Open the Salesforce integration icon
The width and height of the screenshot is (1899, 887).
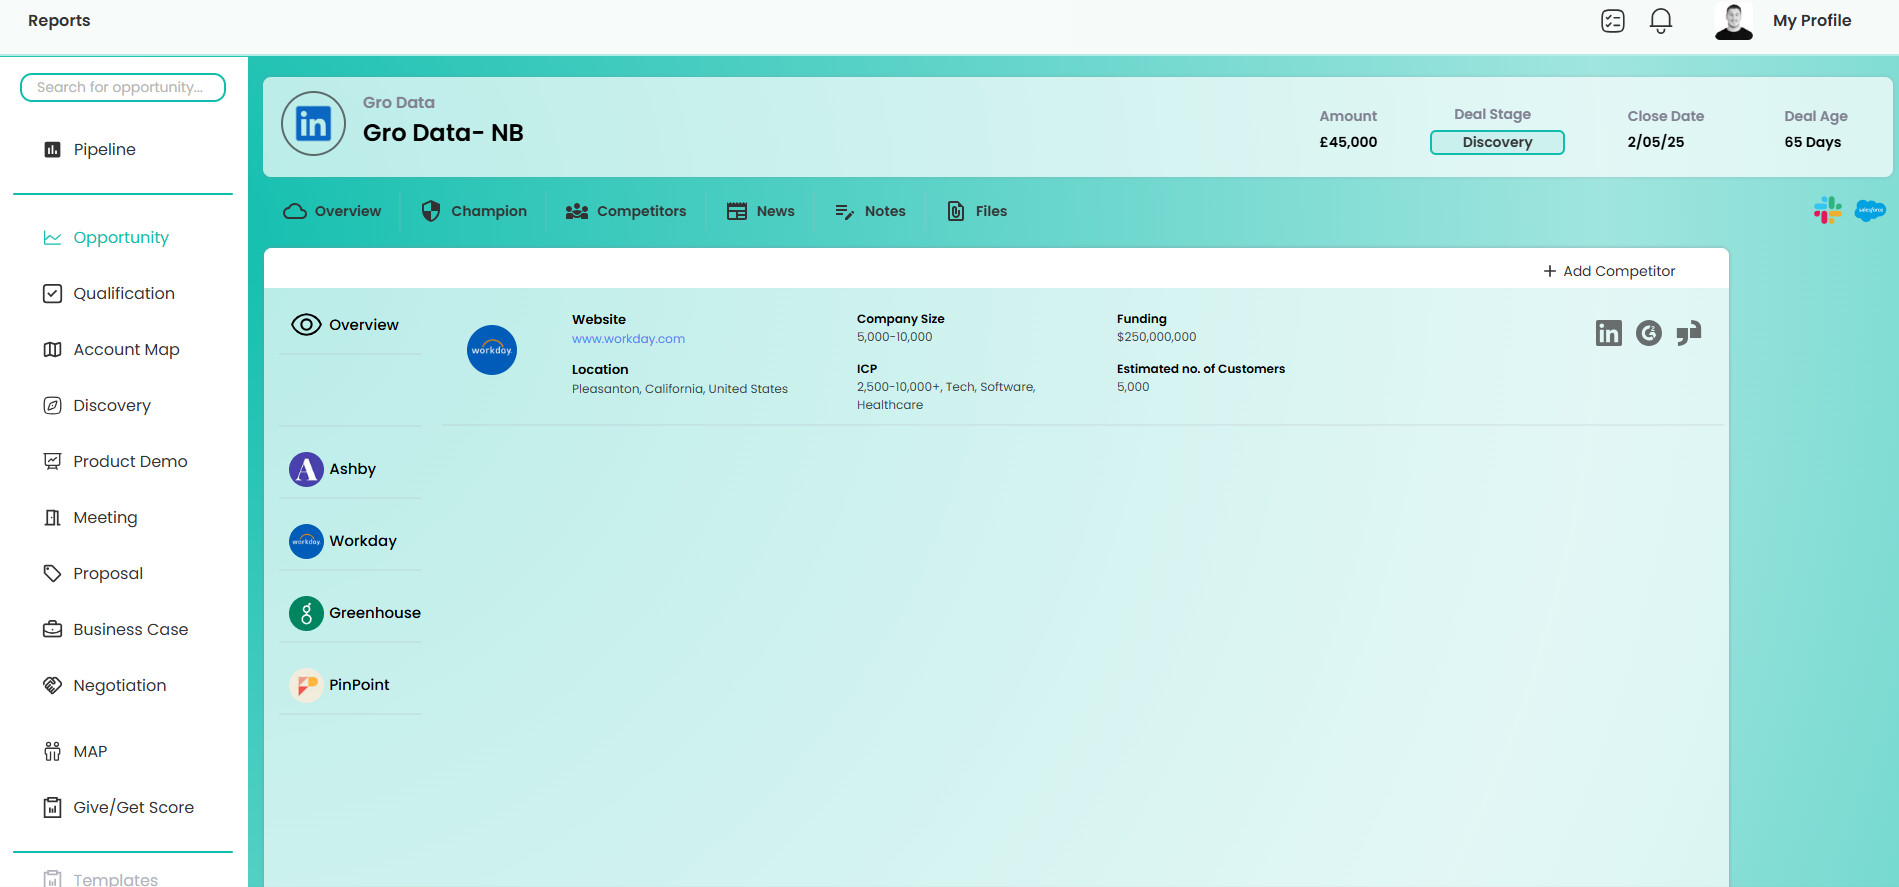1870,210
